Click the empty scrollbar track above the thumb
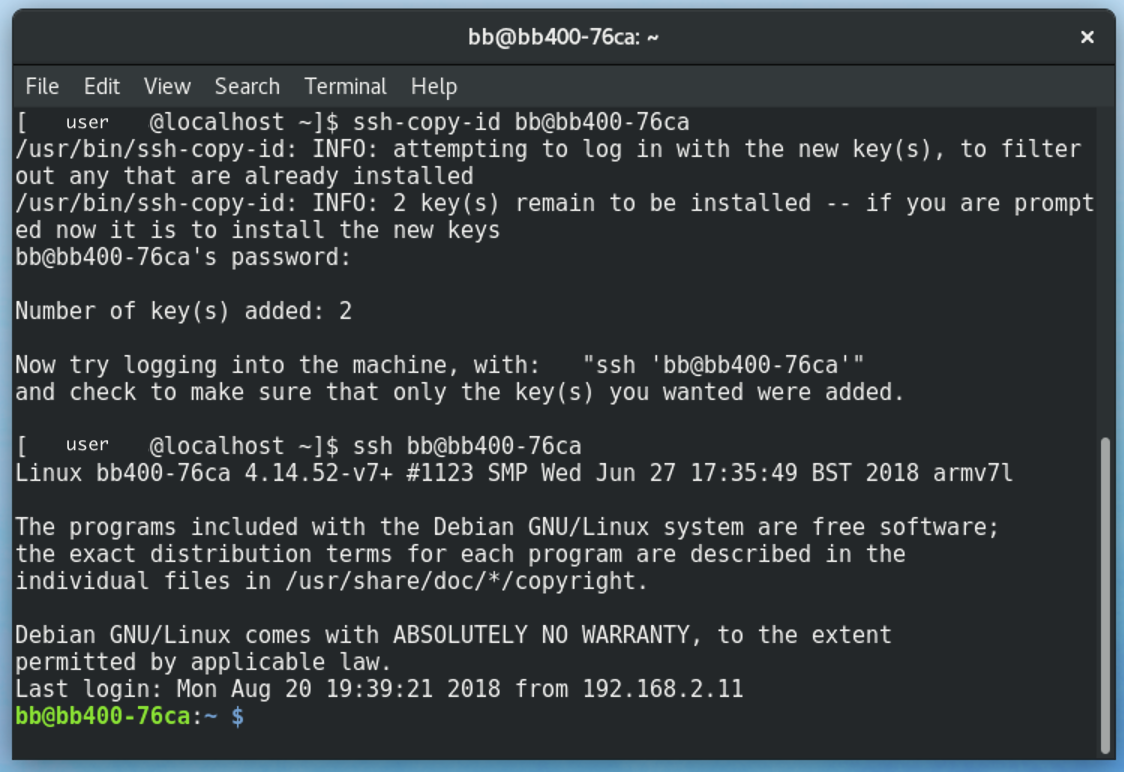 click(x=1105, y=270)
